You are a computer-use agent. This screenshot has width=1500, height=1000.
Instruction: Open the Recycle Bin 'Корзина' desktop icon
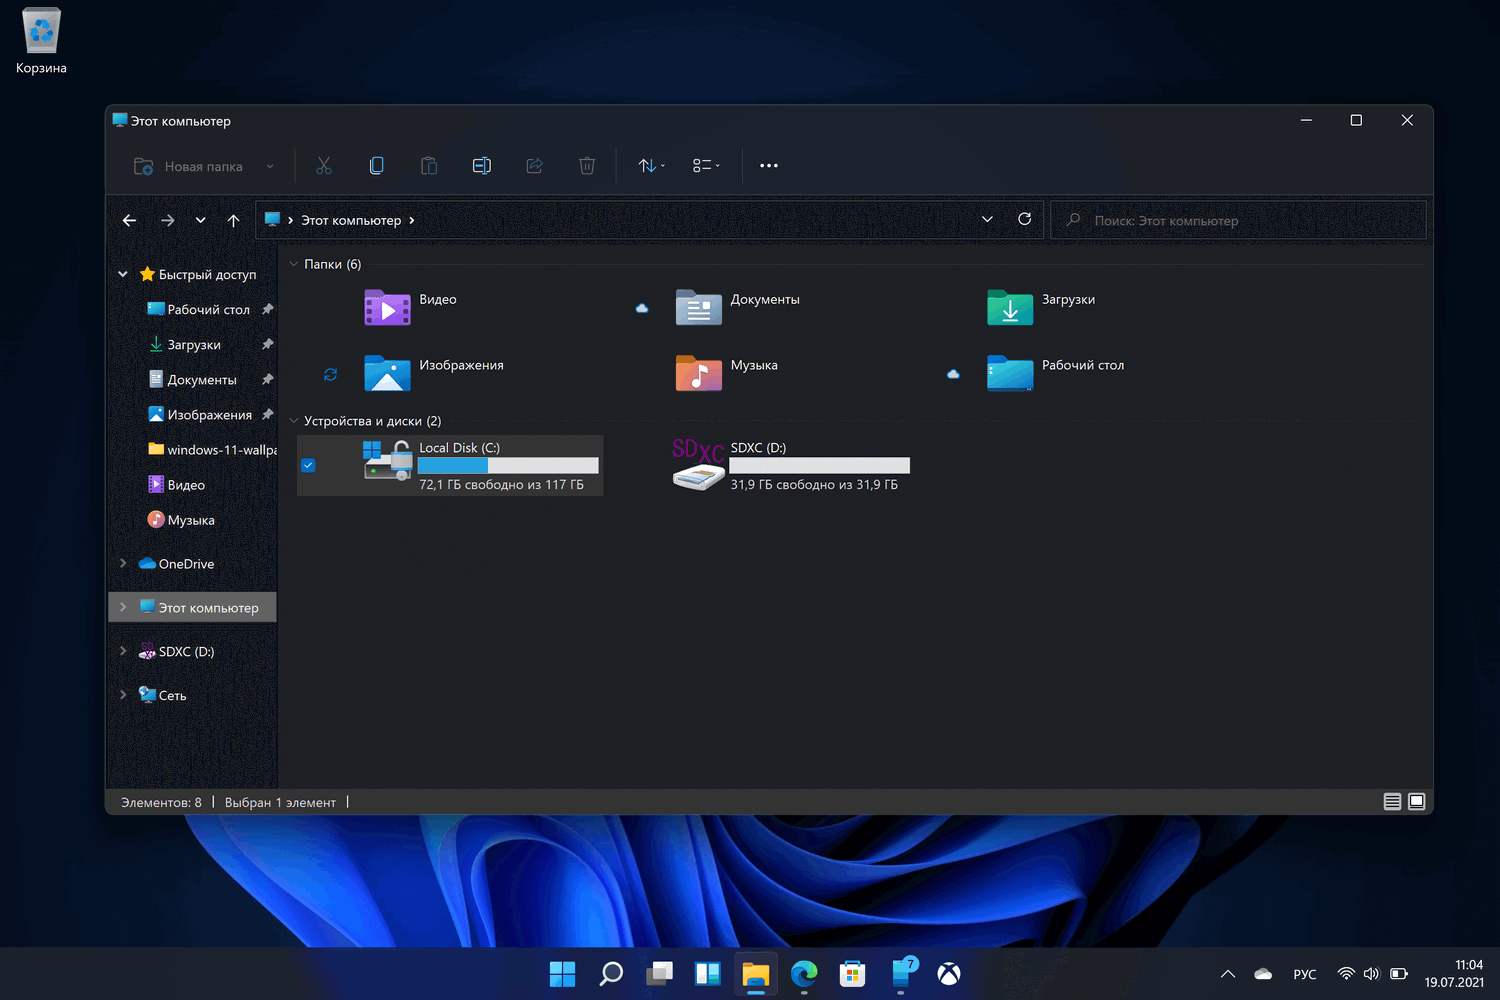point(41,41)
